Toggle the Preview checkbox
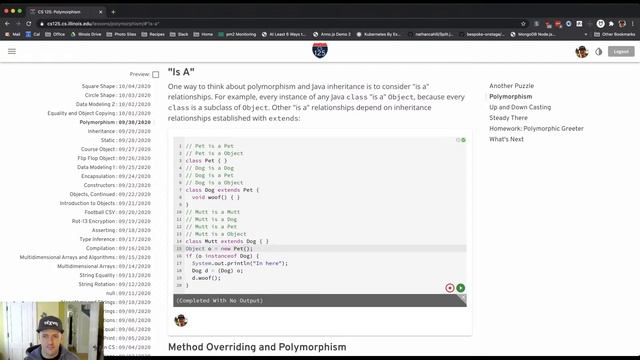 156,74
